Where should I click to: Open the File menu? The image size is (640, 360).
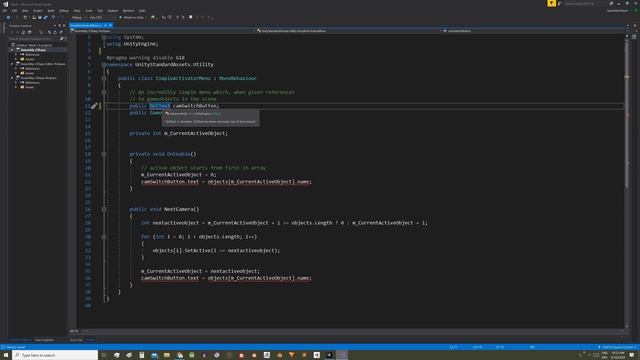[4, 11]
